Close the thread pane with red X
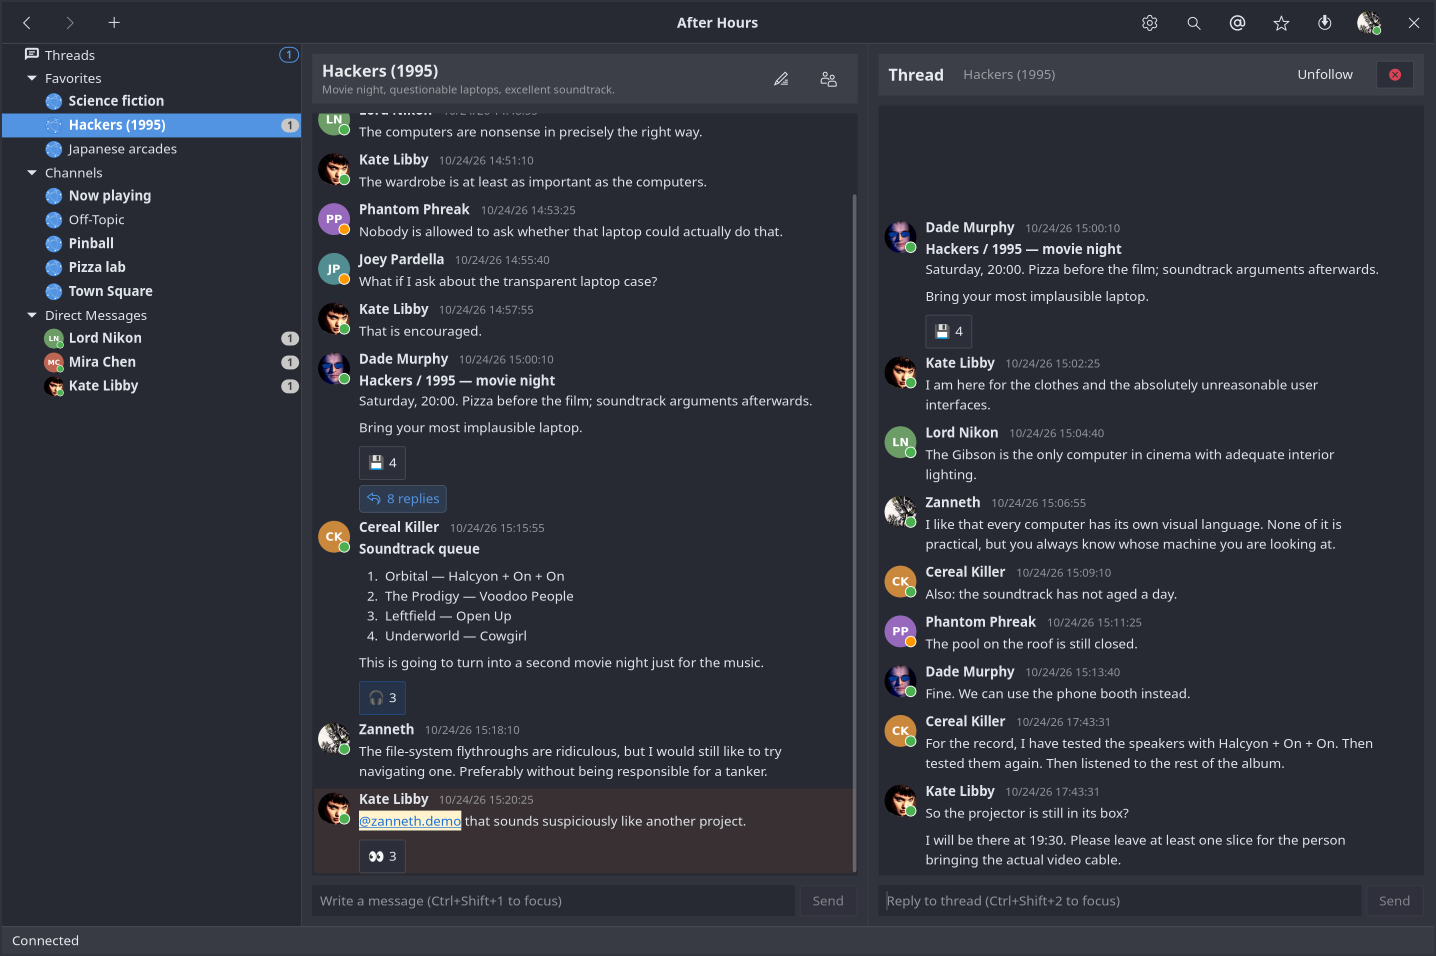Viewport: 1436px width, 956px height. pyautogui.click(x=1395, y=75)
